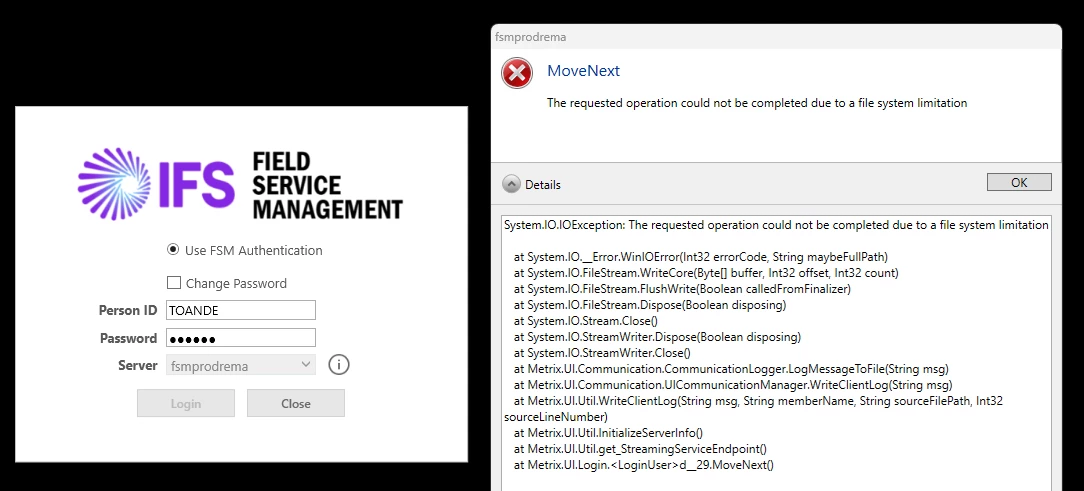Click the InitializeServerInfo() line
1084x491 pixels.
click(x=608, y=434)
